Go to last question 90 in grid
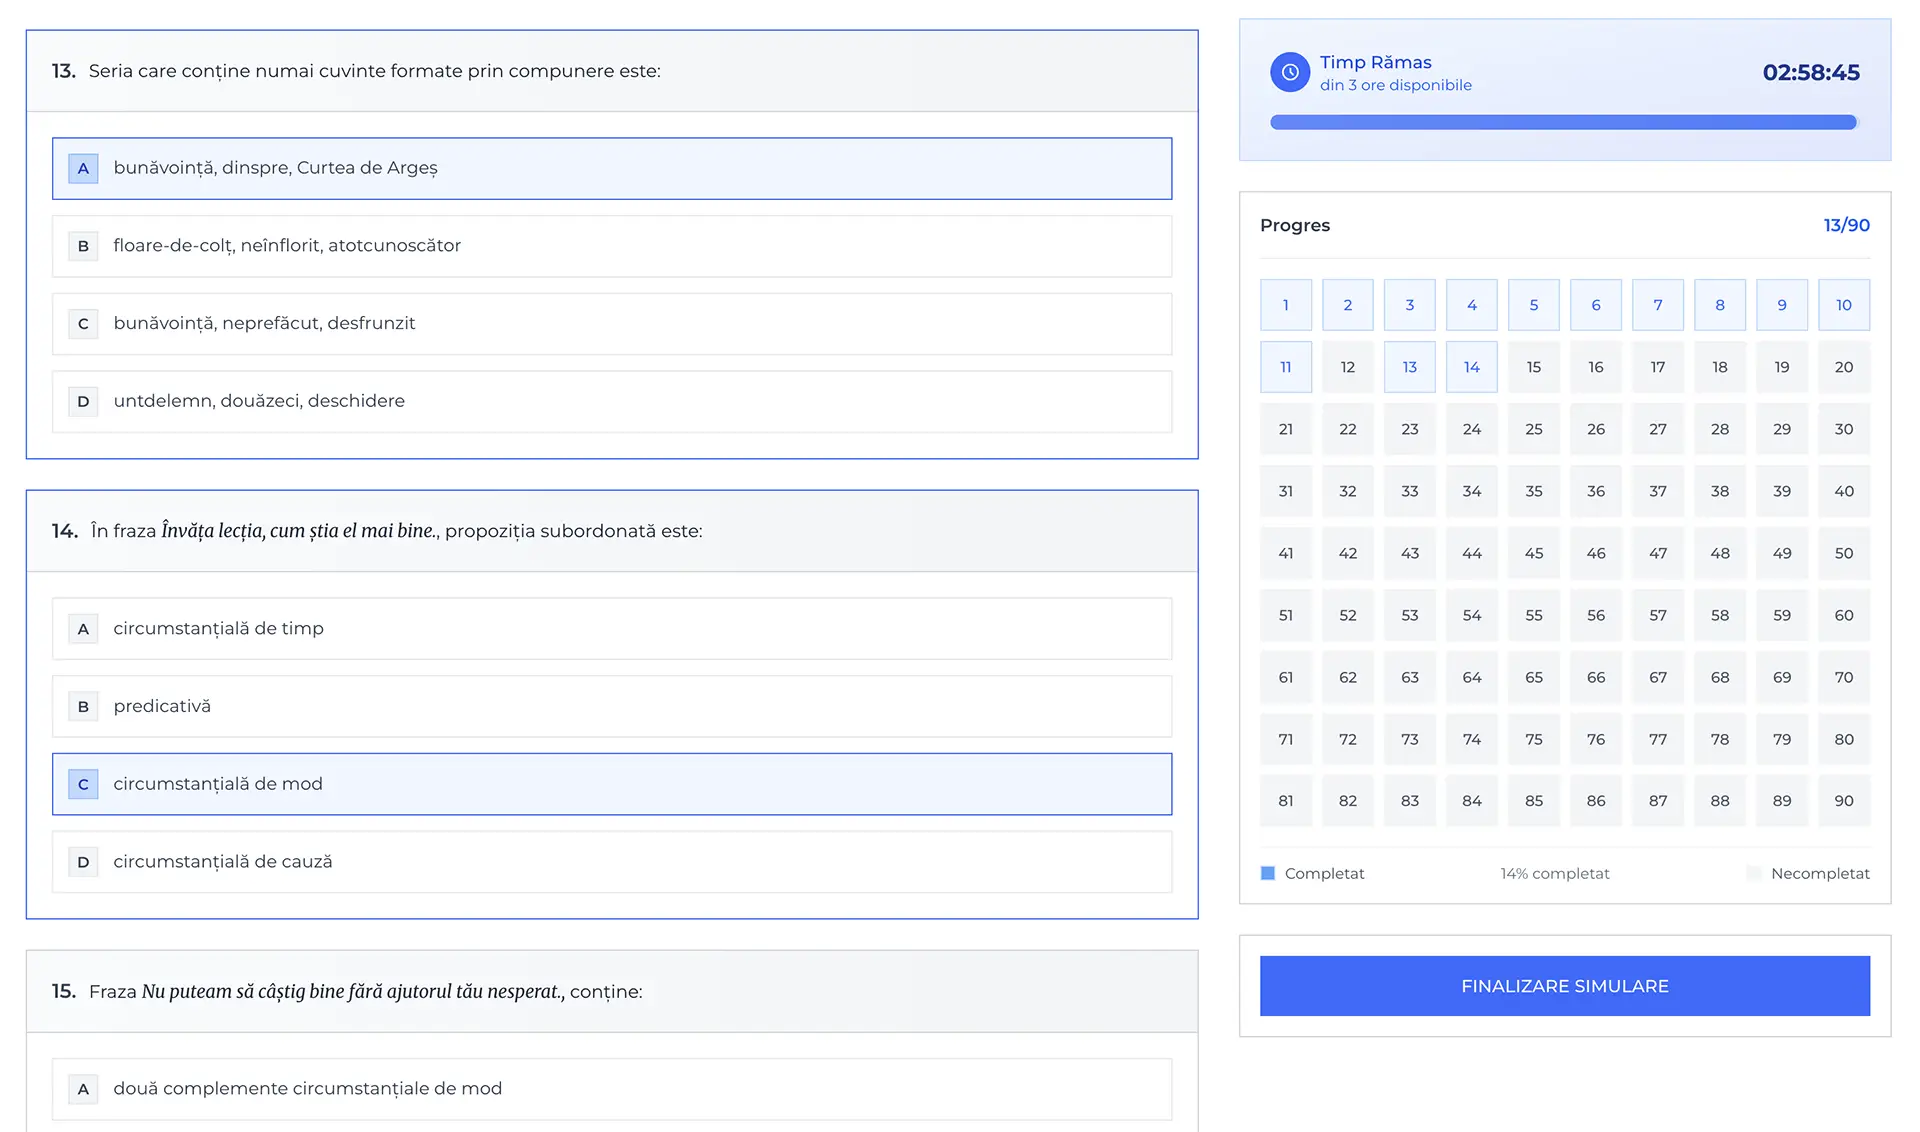 pyautogui.click(x=1844, y=801)
